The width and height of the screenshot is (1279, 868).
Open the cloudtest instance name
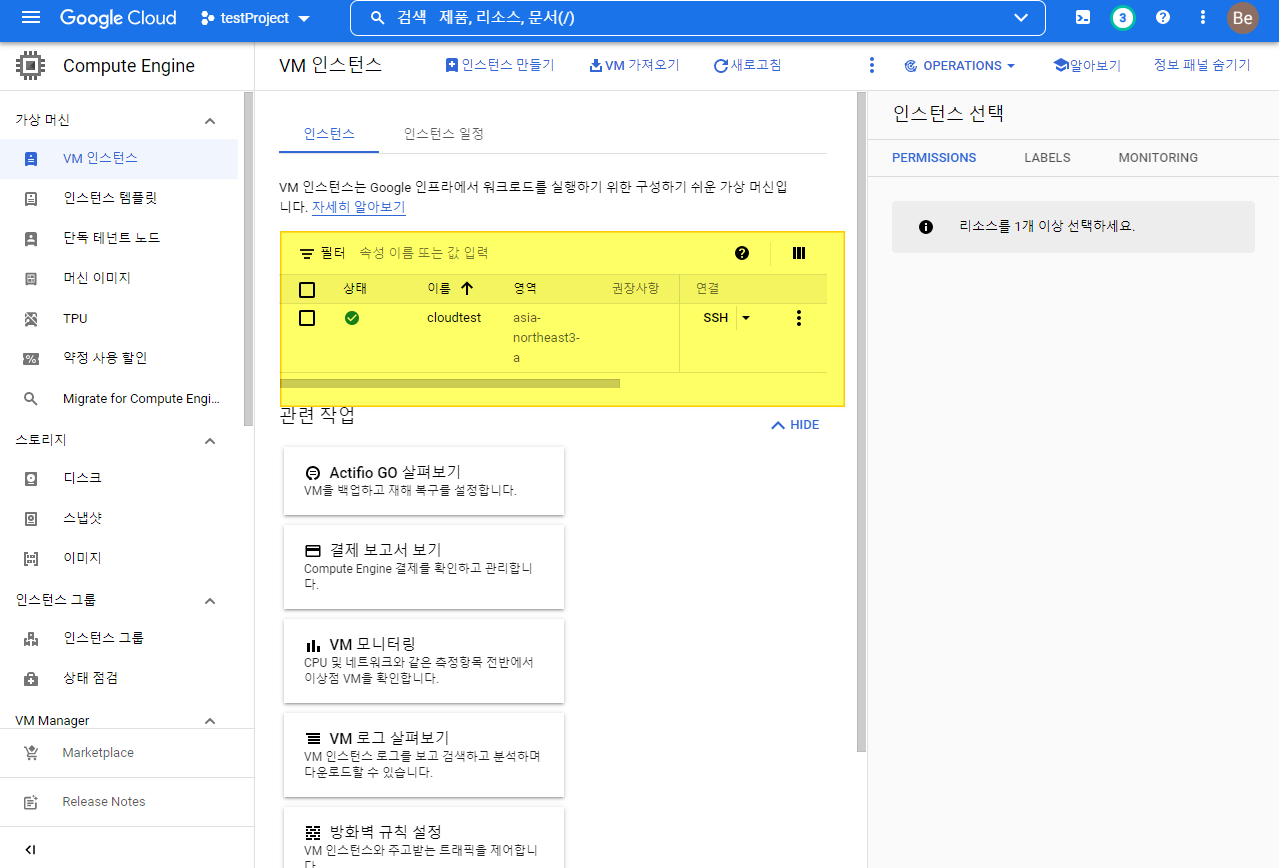point(454,318)
